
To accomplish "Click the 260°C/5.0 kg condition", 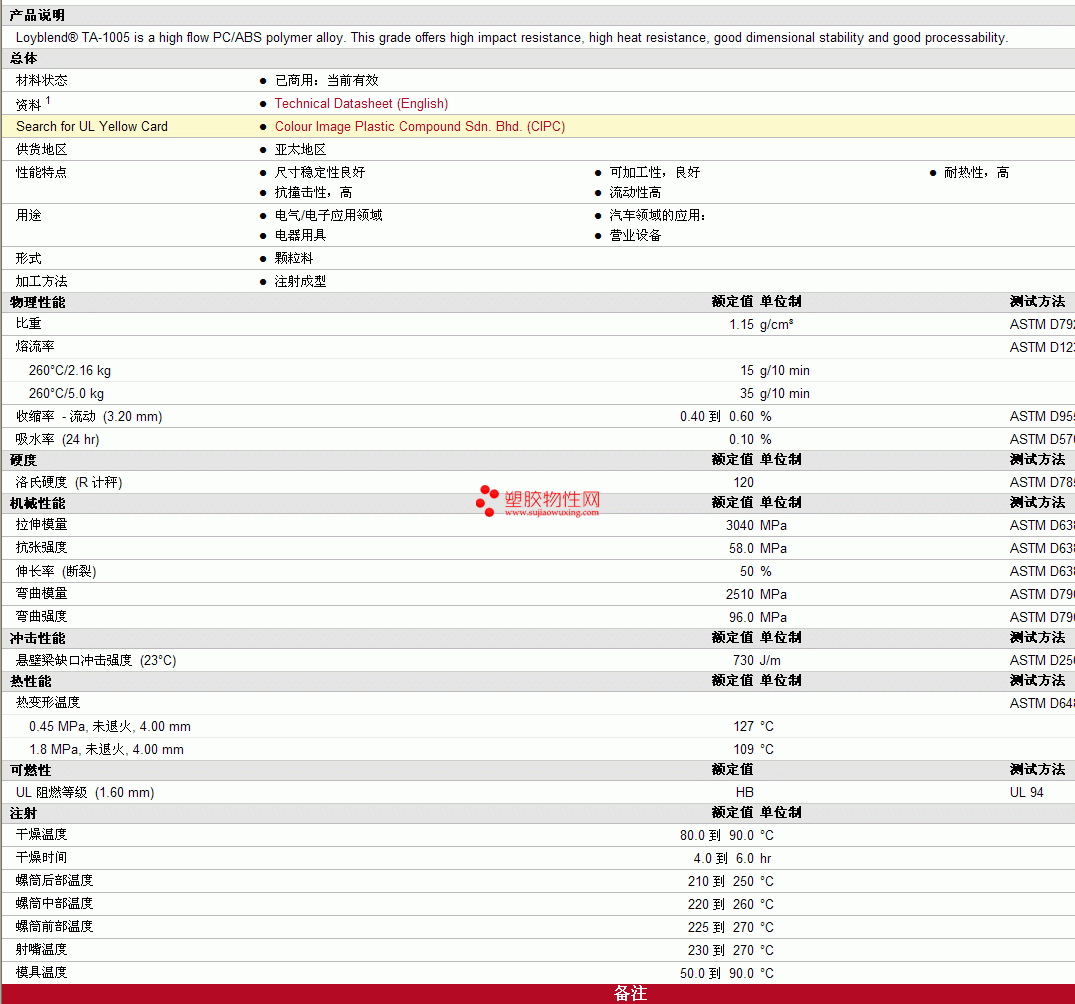I will [67, 394].
